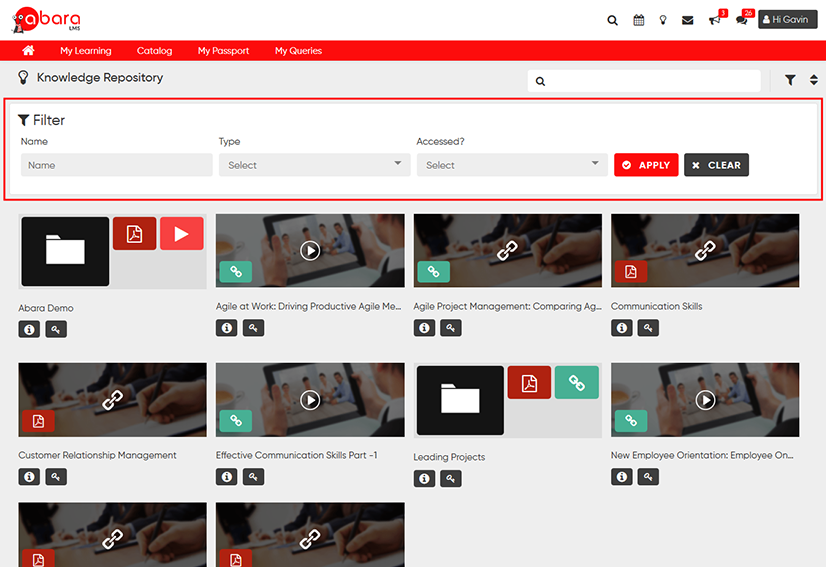
Task: Click the Abara LMS logo
Action: (x=46, y=20)
